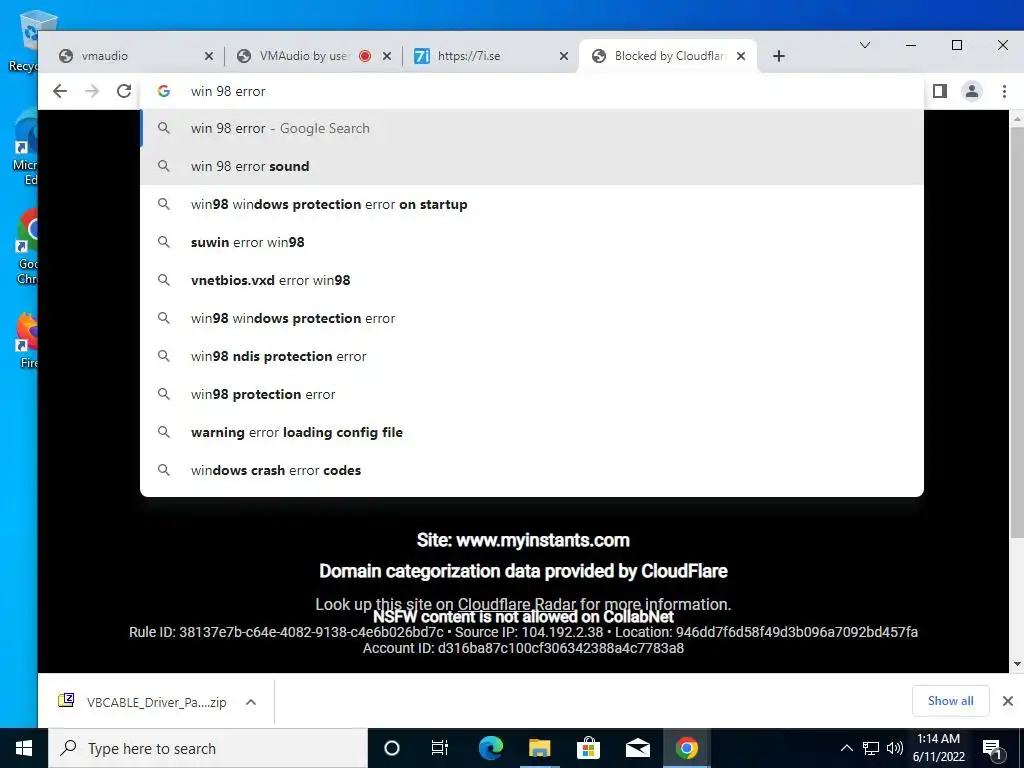Select the Blocked by Cloudflare tab
This screenshot has height=768, width=1024.
click(x=669, y=56)
